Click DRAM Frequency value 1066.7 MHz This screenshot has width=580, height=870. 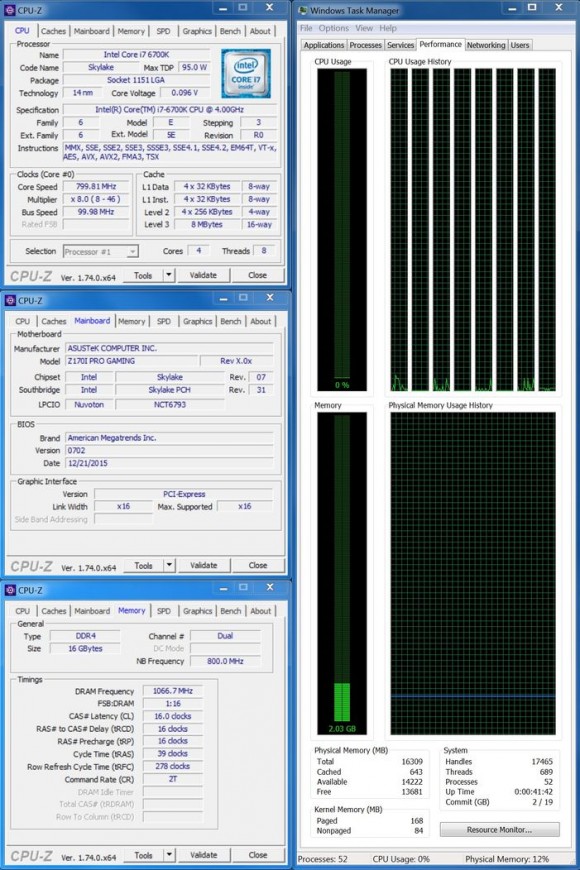tap(173, 691)
